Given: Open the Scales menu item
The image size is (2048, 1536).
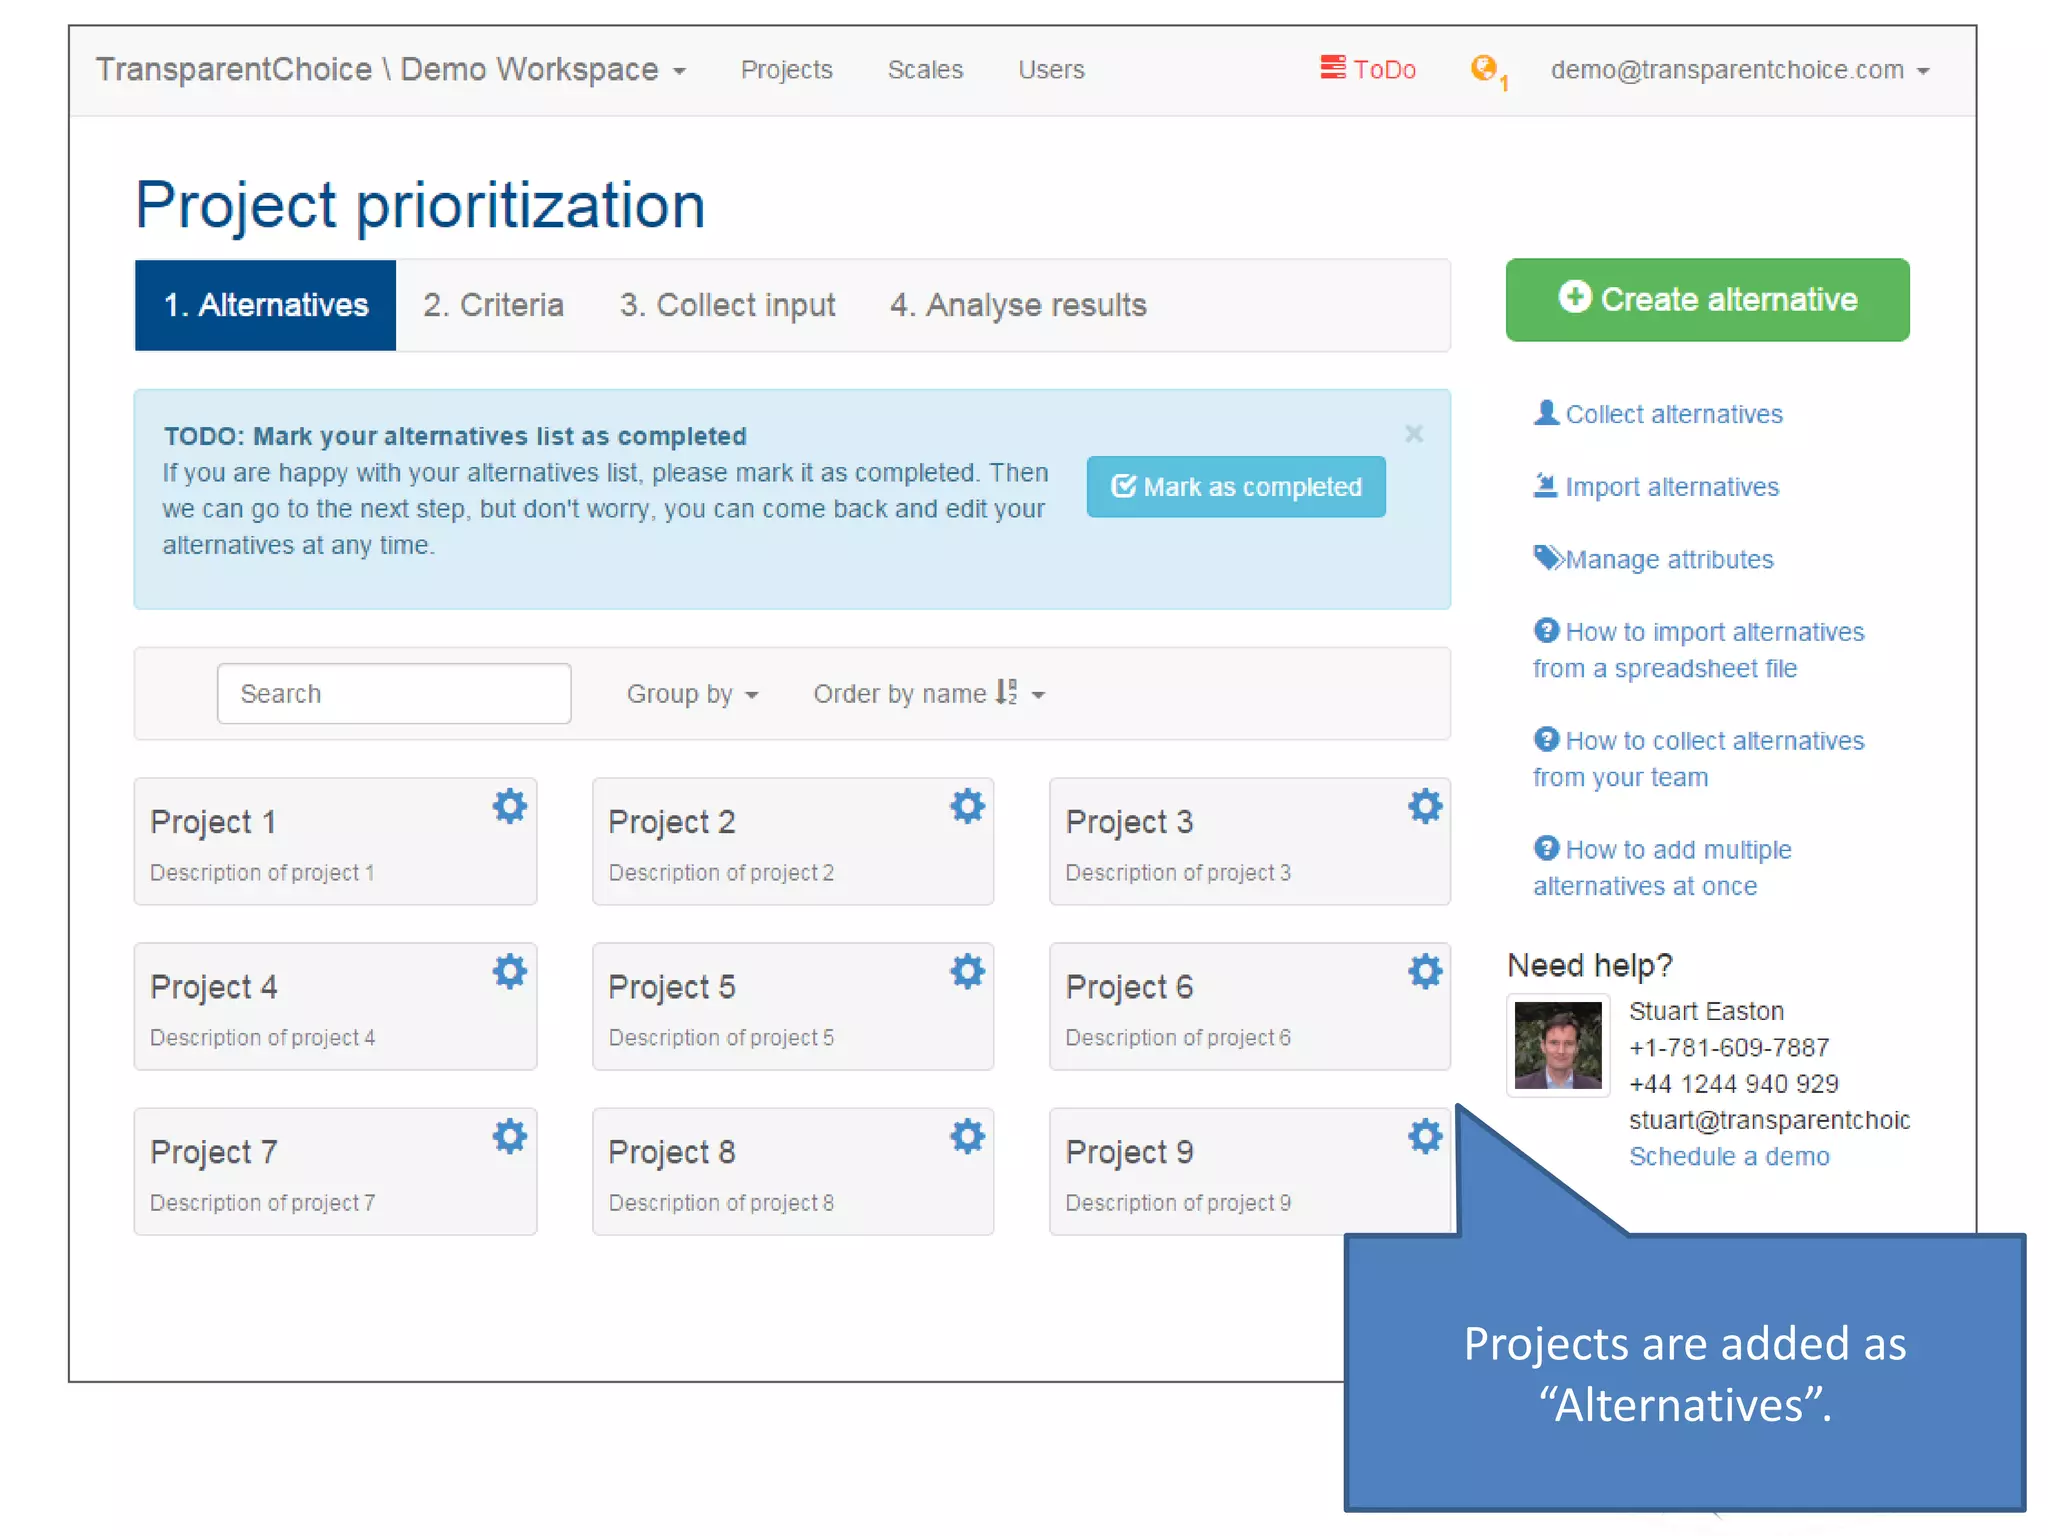Looking at the screenshot, I should [x=924, y=70].
